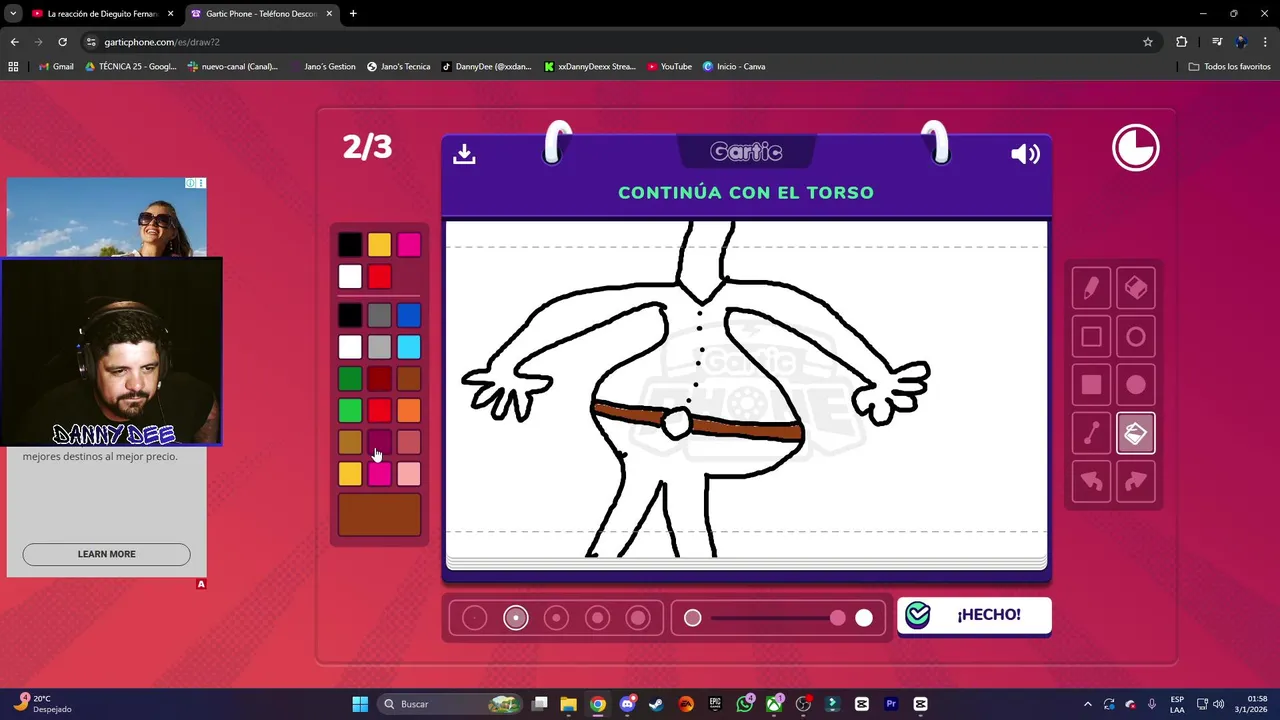Viewport: 1280px width, 720px height.
Task: Pick the blue color swatch
Action: pos(409,316)
